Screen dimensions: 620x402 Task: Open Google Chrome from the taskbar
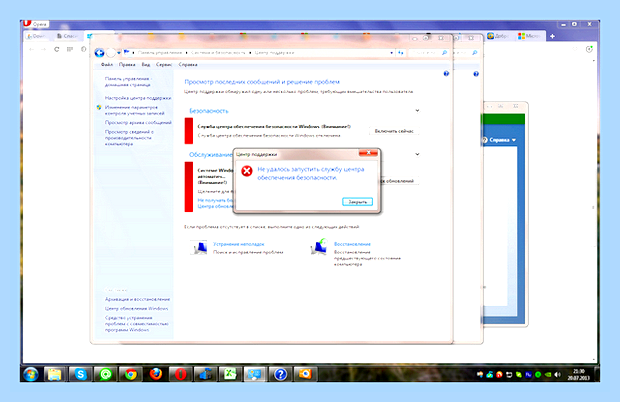coord(130,374)
